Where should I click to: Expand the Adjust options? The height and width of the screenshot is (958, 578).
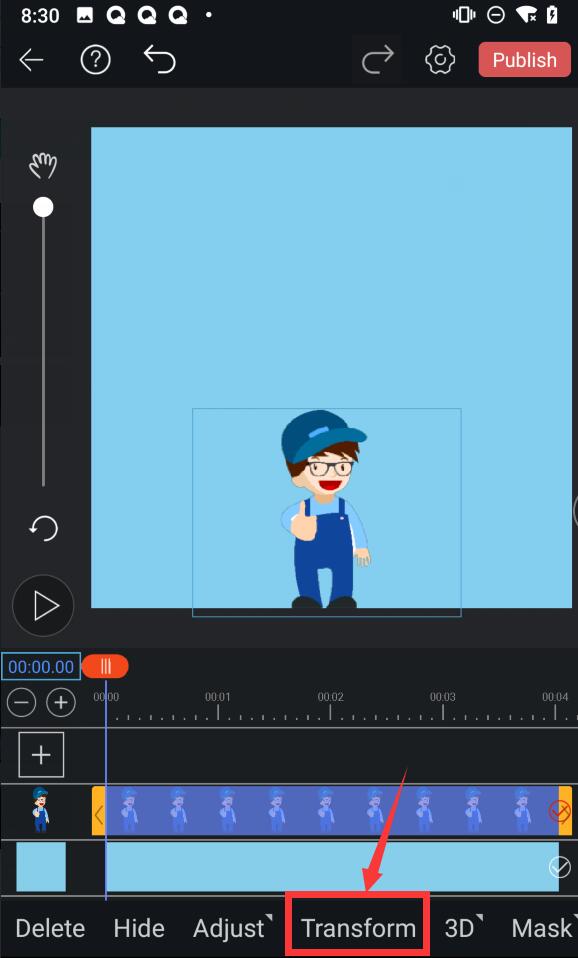232,928
